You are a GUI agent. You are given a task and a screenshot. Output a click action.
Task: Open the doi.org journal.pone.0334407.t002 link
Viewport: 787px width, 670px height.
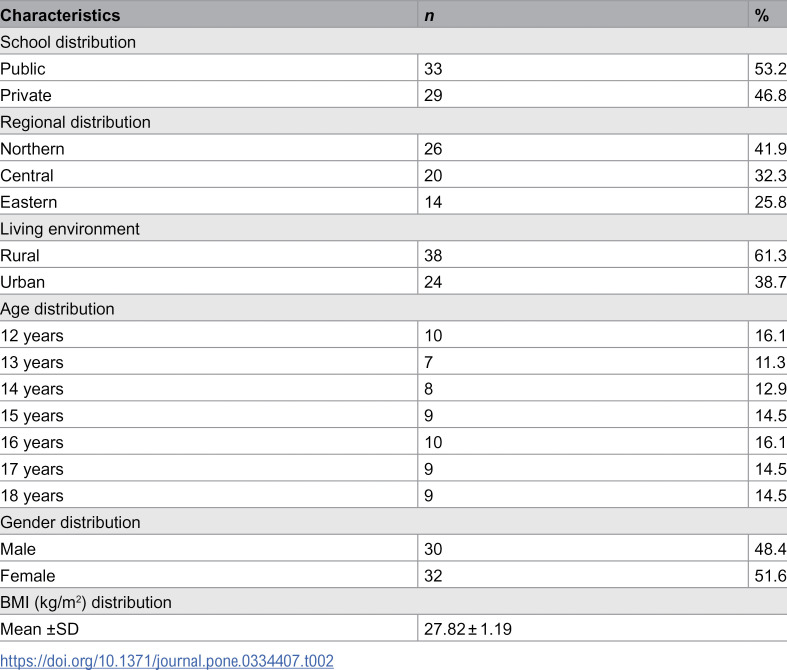[x=167, y=660]
